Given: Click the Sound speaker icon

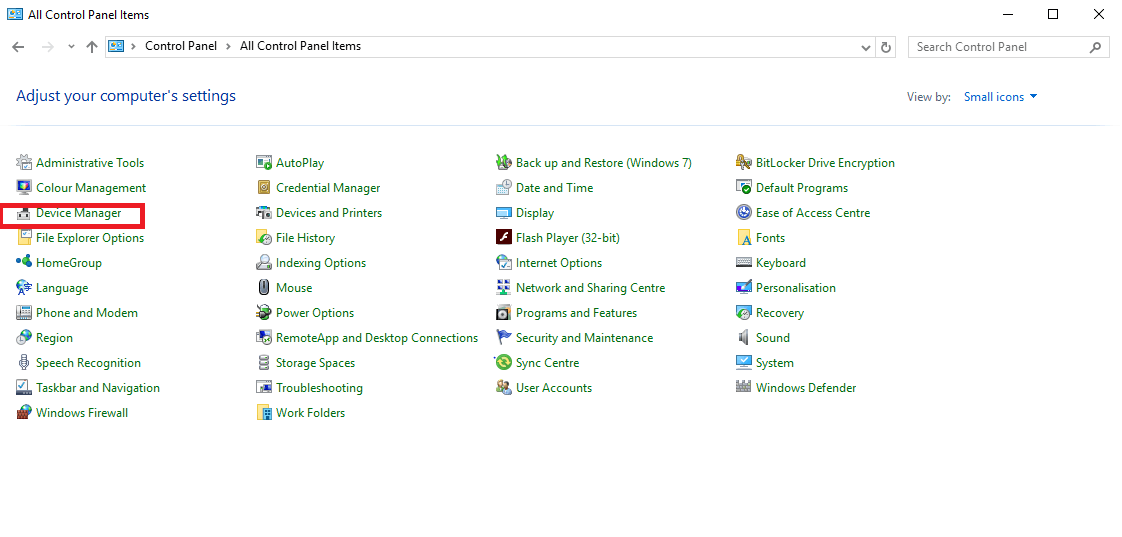Looking at the screenshot, I should point(744,338).
